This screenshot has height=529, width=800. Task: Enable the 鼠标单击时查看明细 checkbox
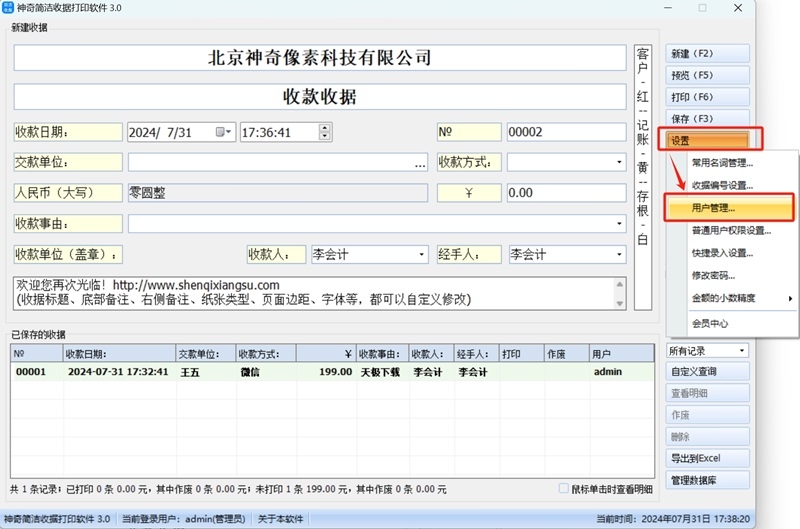click(x=564, y=489)
